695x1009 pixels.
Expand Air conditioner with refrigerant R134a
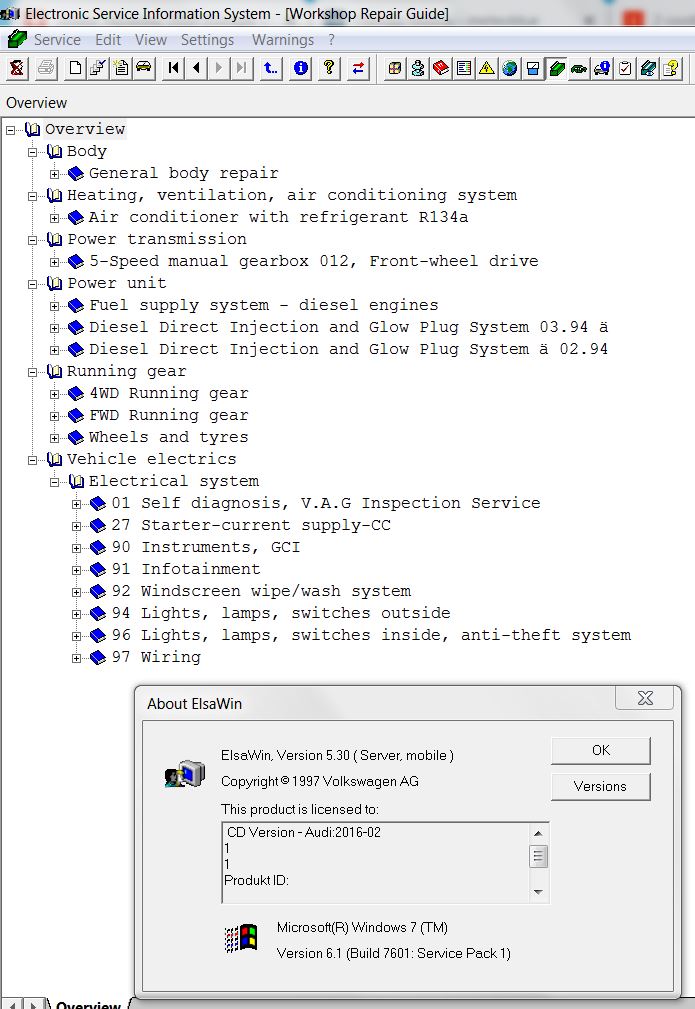[x=55, y=218]
